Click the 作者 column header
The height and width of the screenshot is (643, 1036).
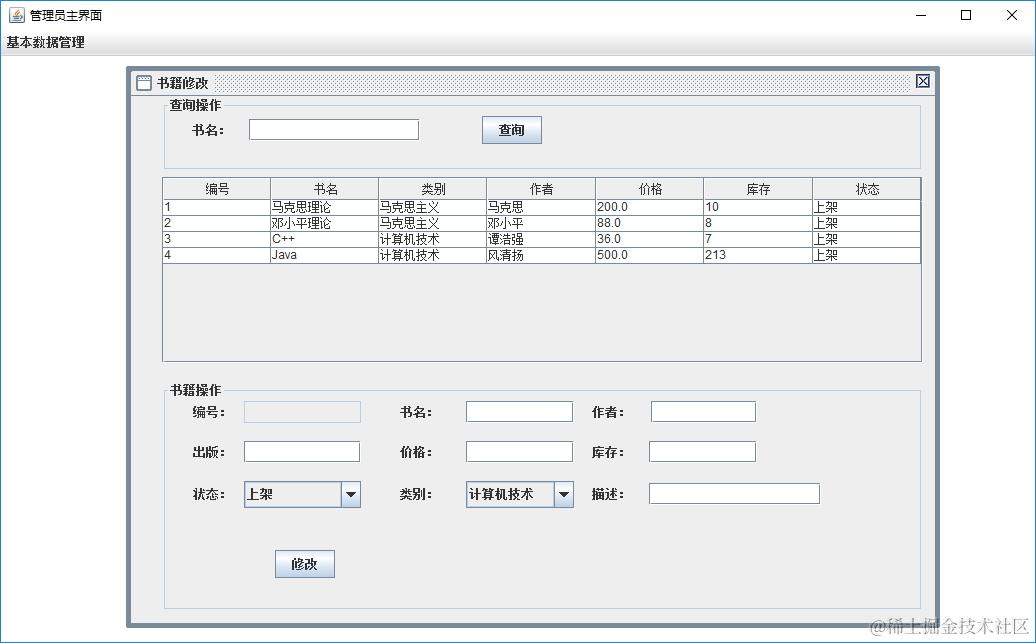tap(541, 189)
